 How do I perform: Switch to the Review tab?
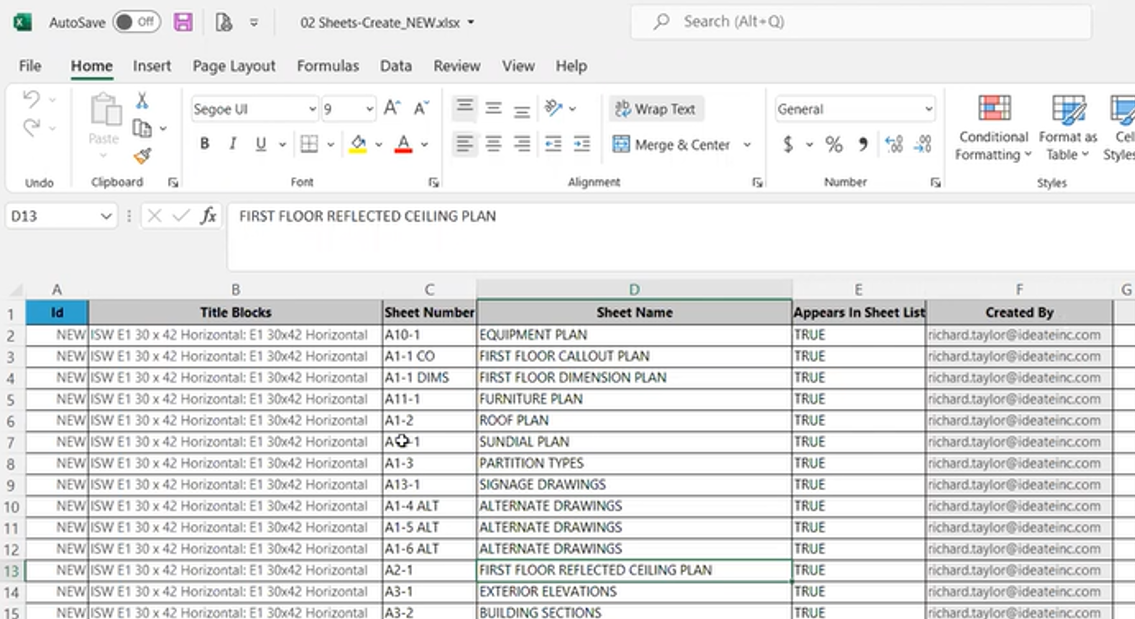click(x=457, y=66)
